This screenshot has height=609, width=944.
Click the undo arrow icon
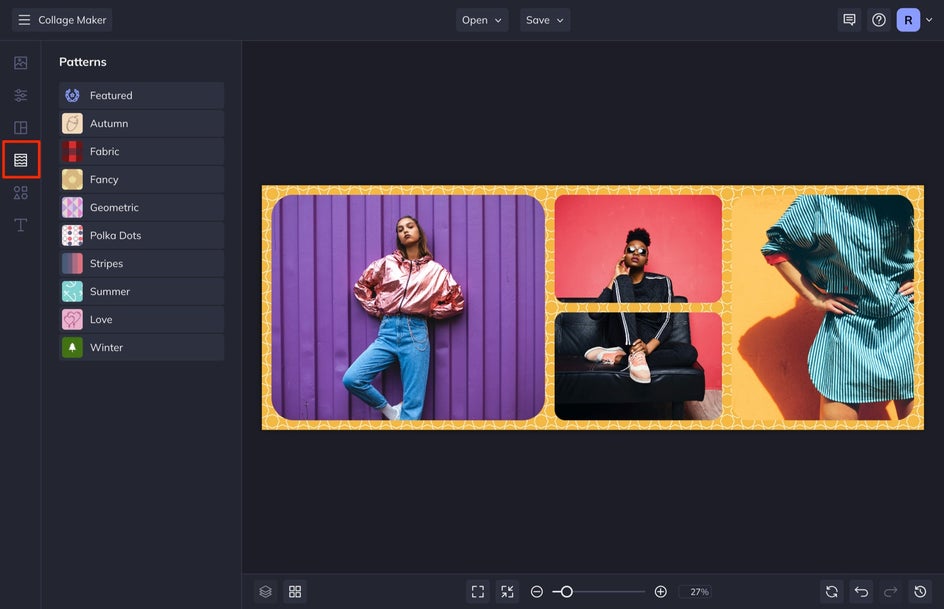[862, 592]
